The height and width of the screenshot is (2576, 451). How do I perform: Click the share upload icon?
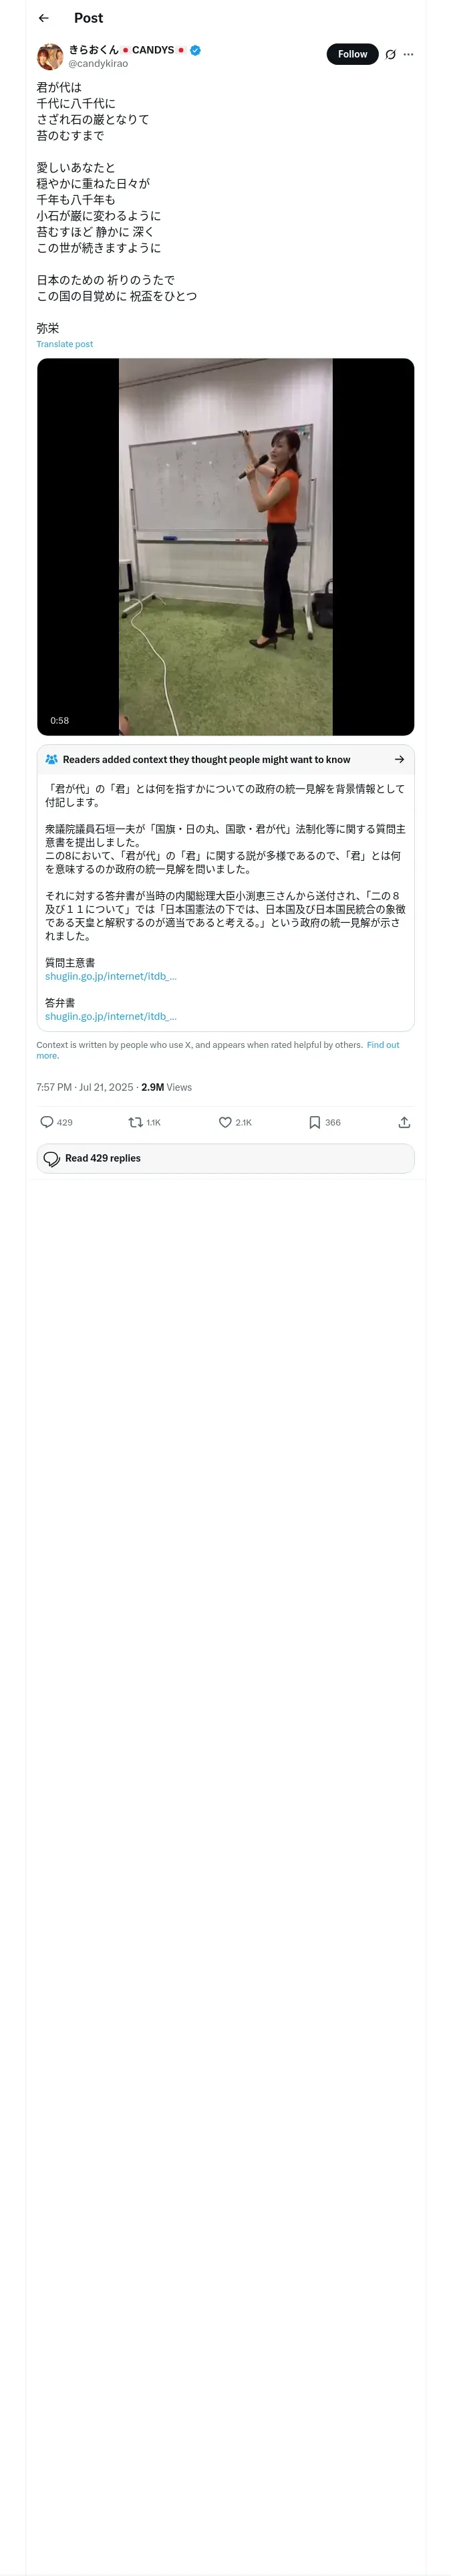pyautogui.click(x=404, y=1122)
